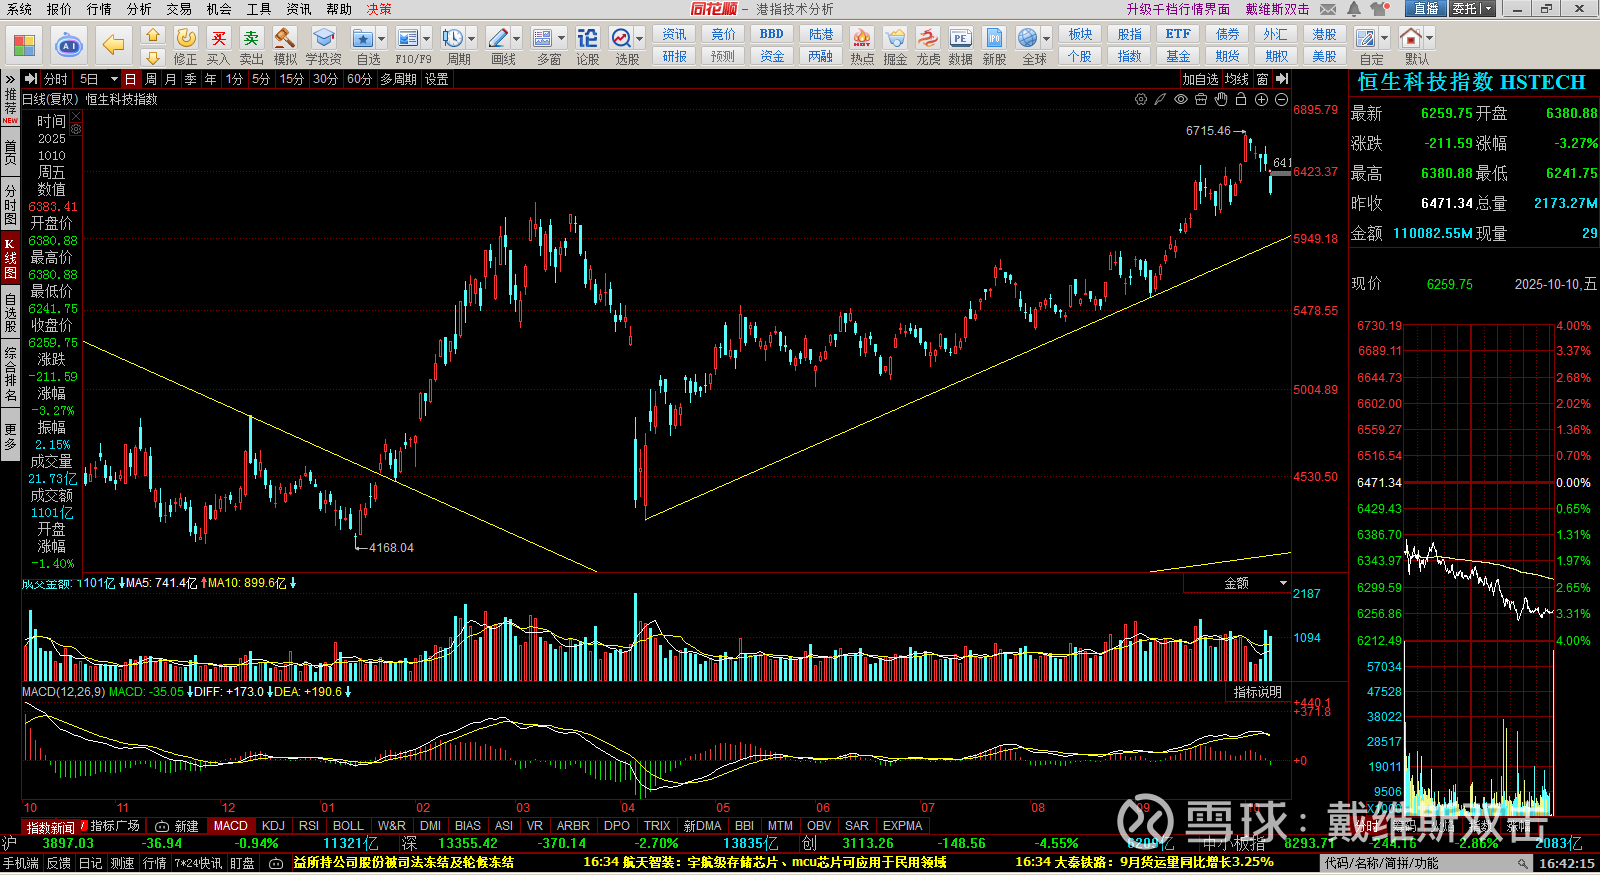Click the hand pan tool icon
Viewport: 1600px width, 875px height.
[1221, 99]
